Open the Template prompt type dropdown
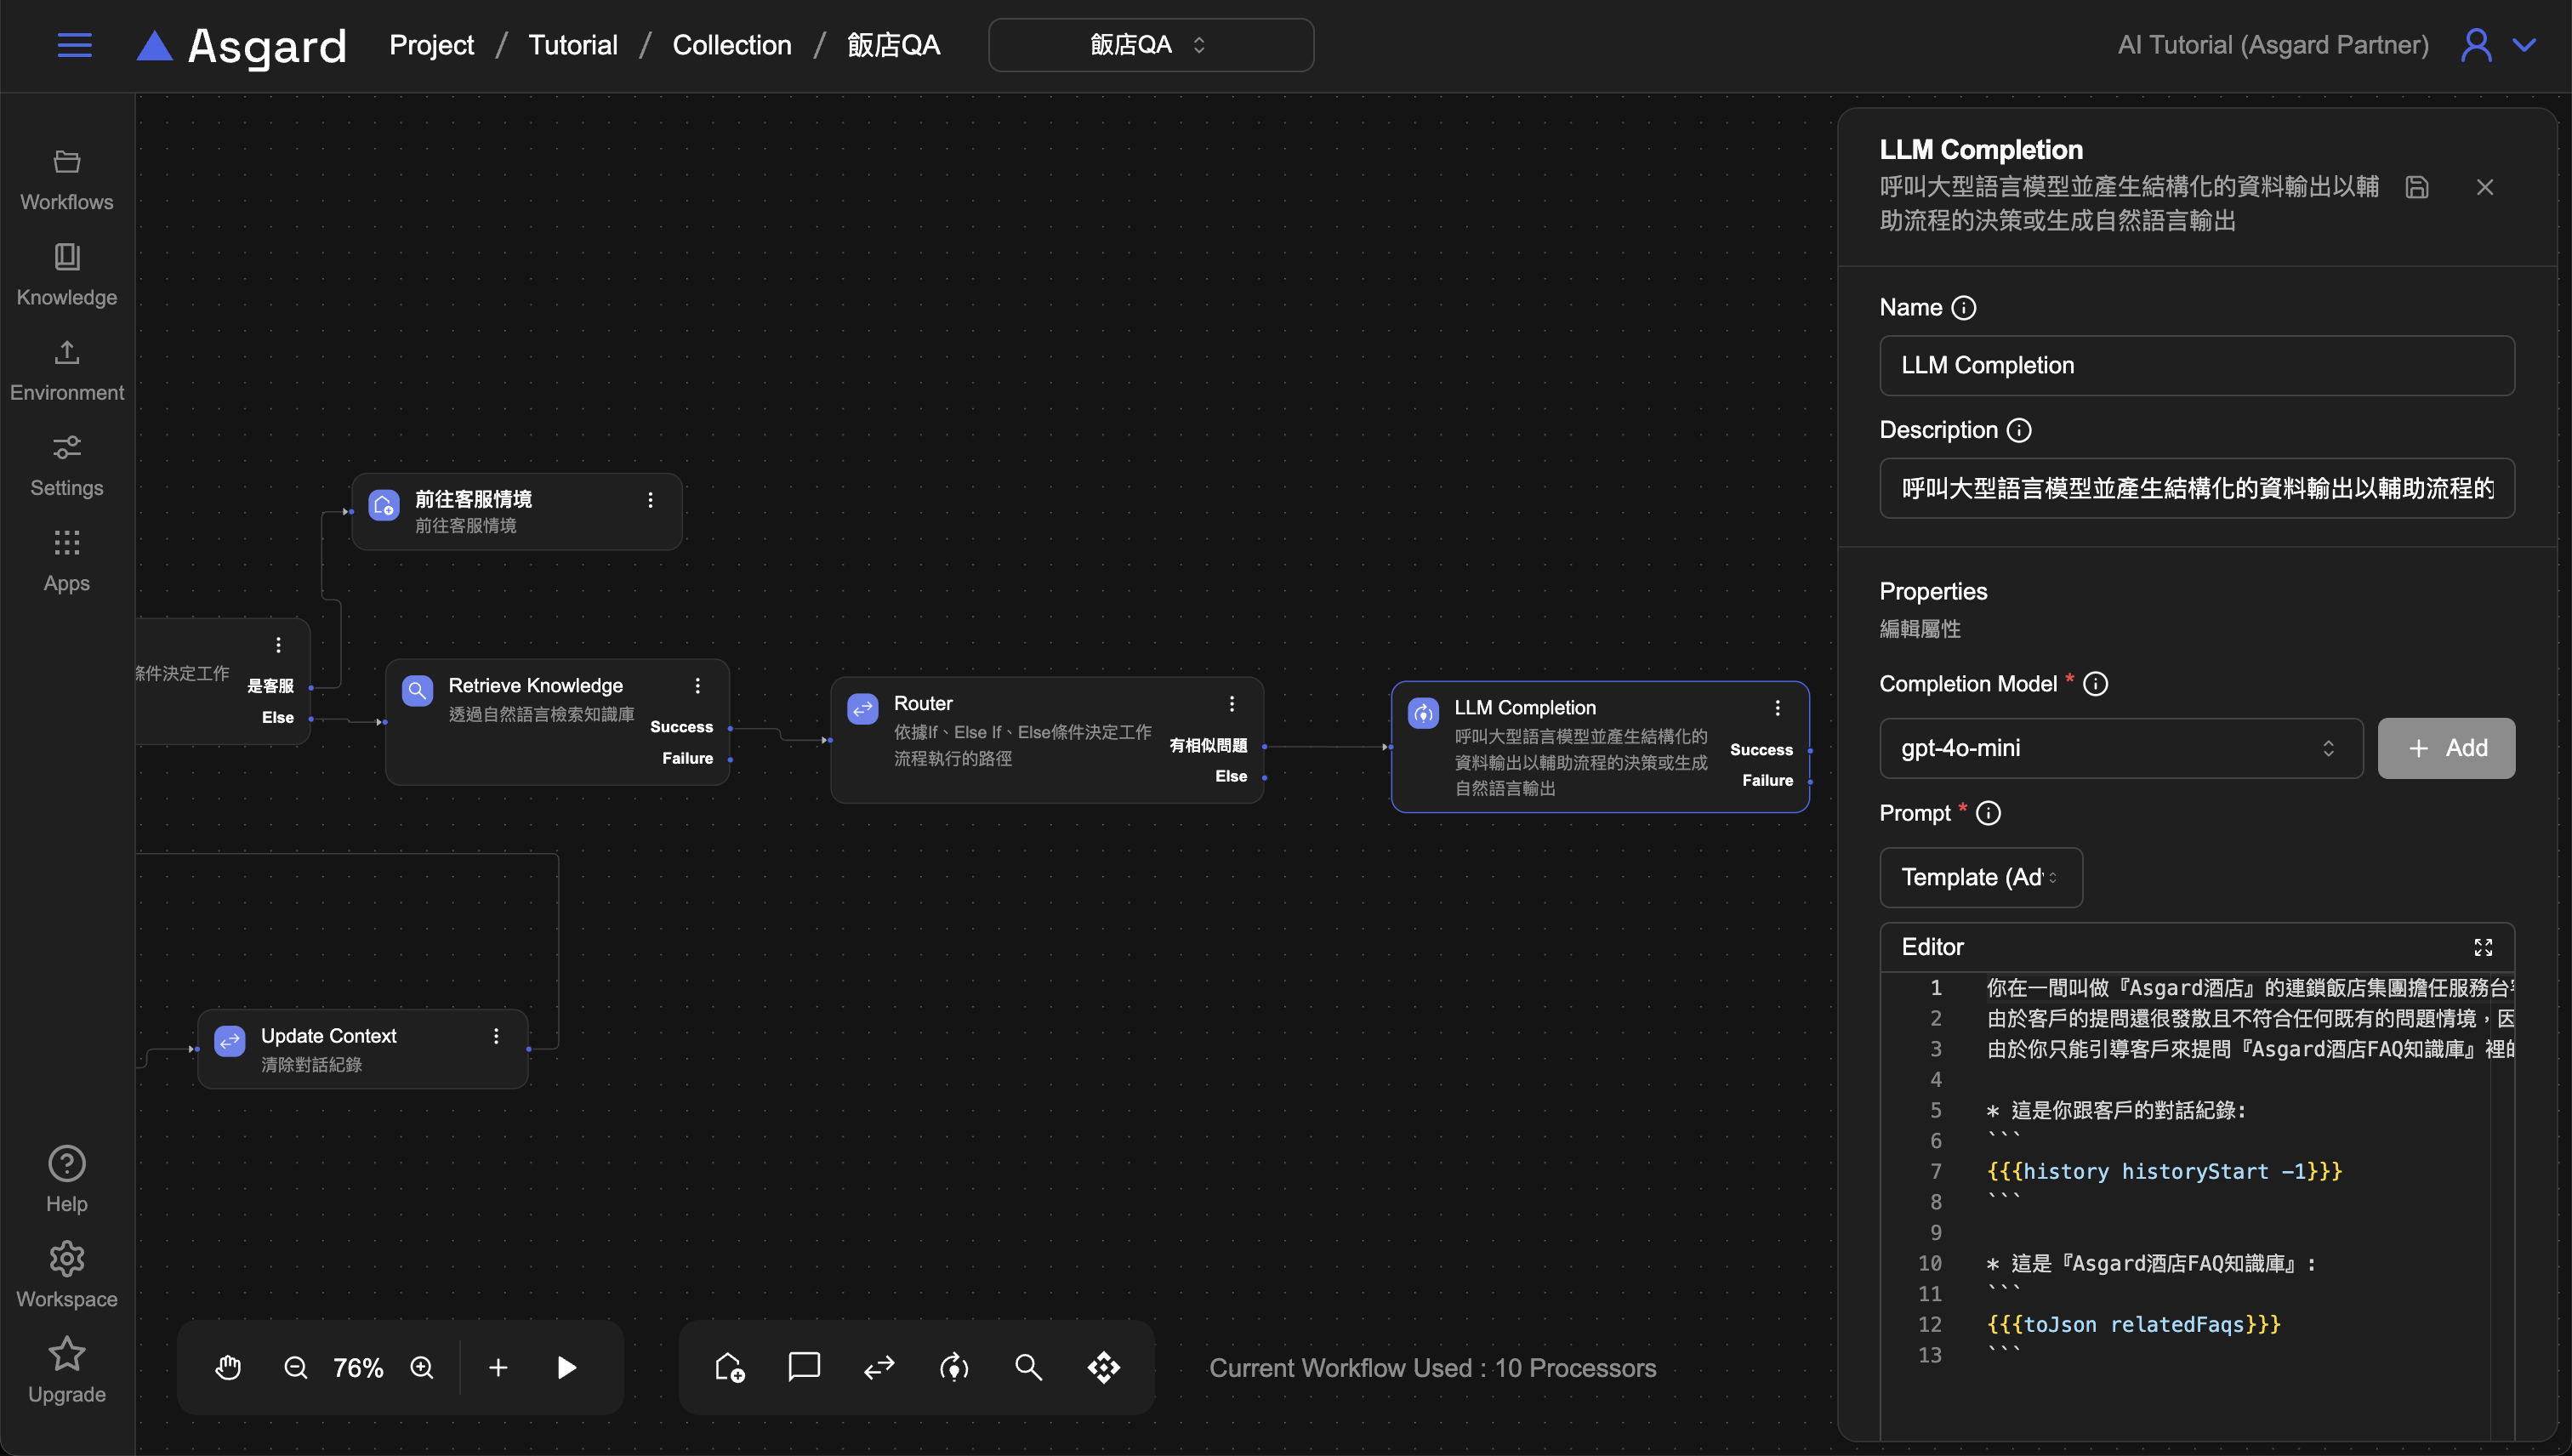 point(1980,877)
